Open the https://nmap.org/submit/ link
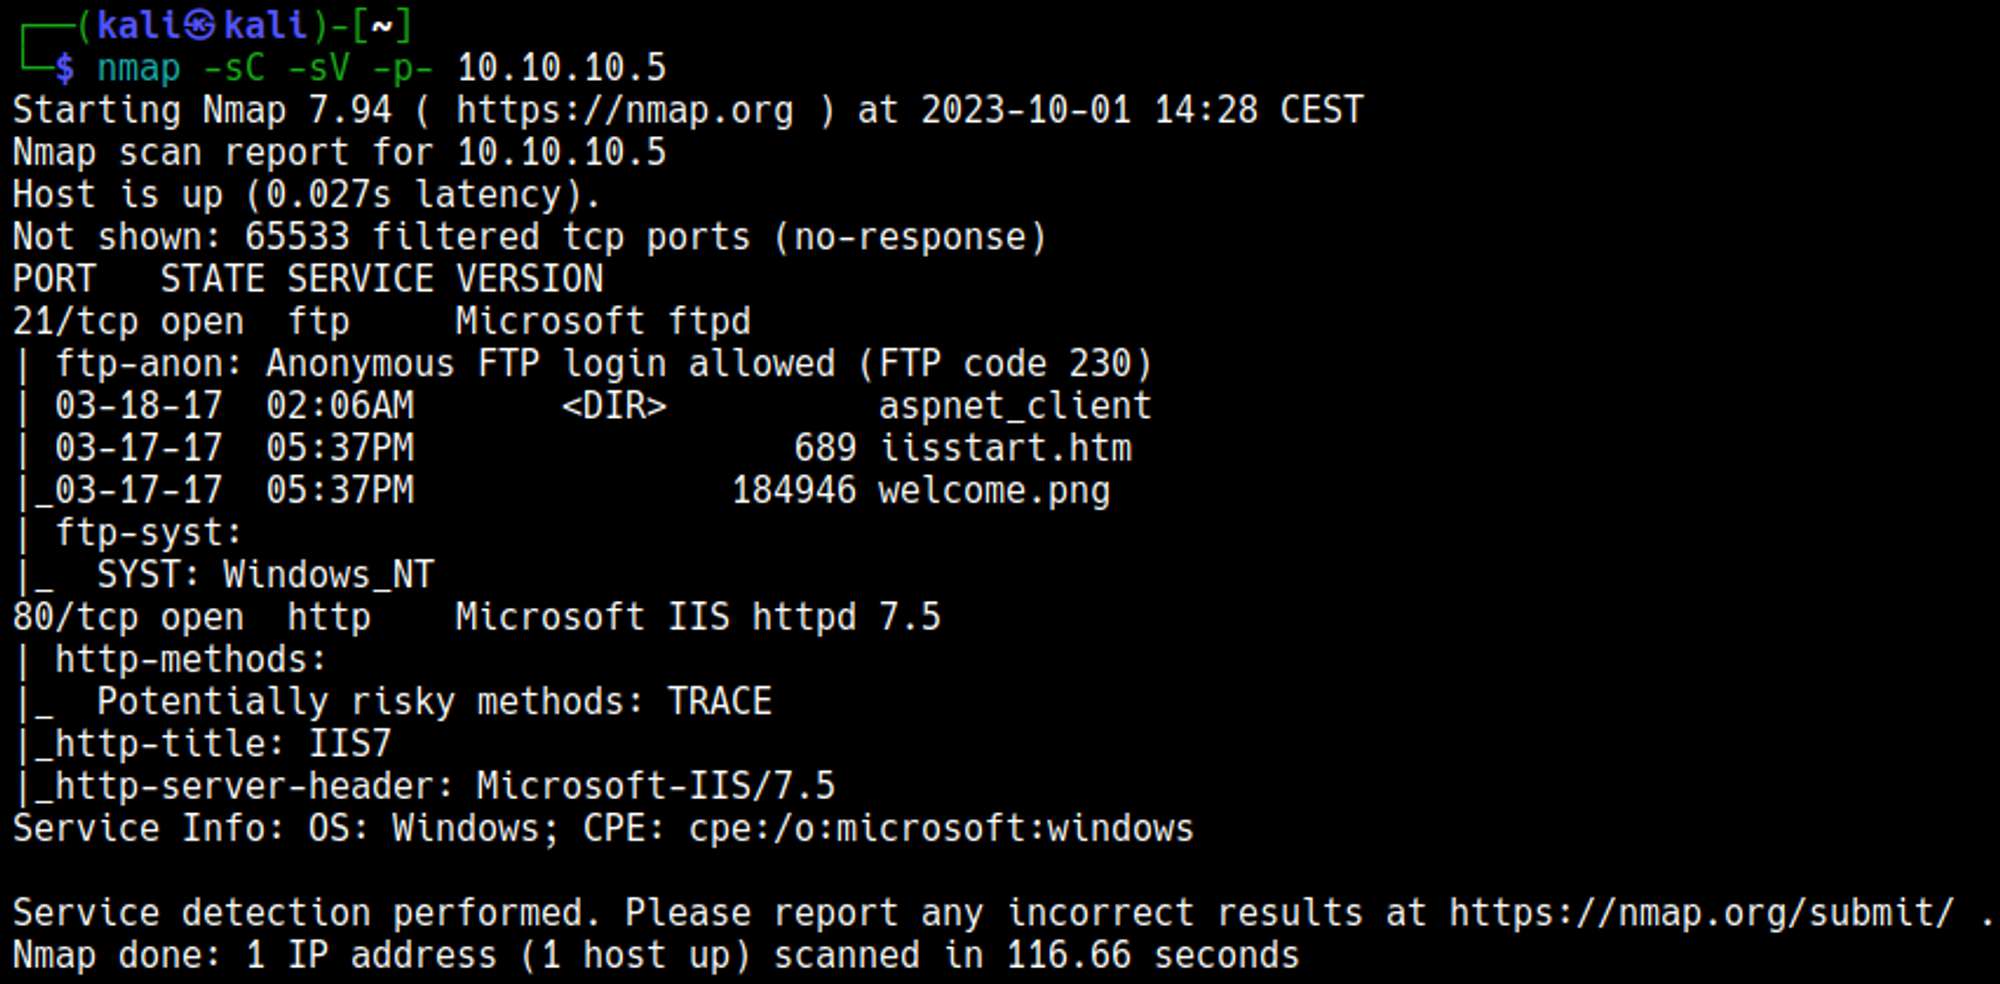 (1700, 913)
